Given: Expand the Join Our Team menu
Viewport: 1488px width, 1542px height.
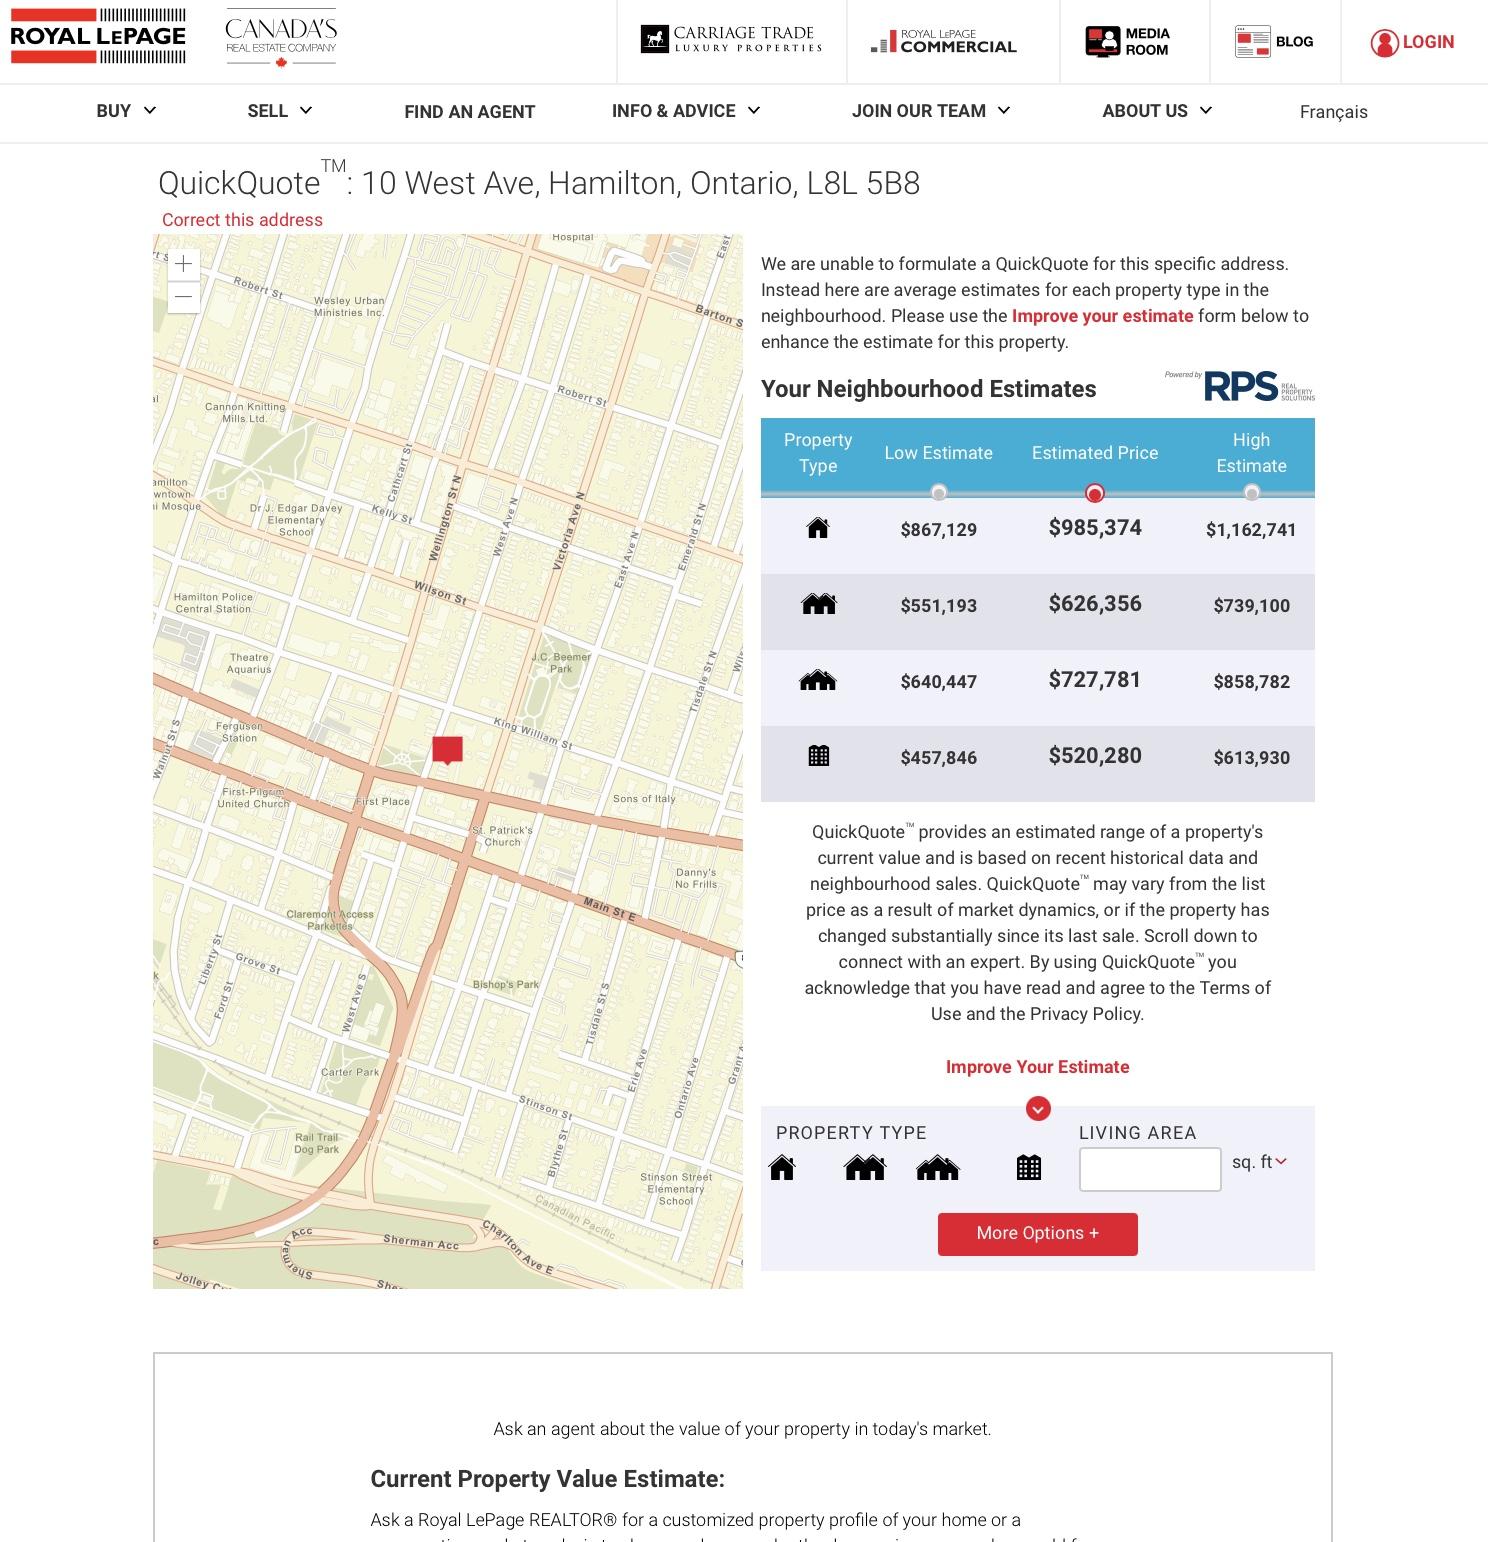Looking at the screenshot, I should pos(931,111).
